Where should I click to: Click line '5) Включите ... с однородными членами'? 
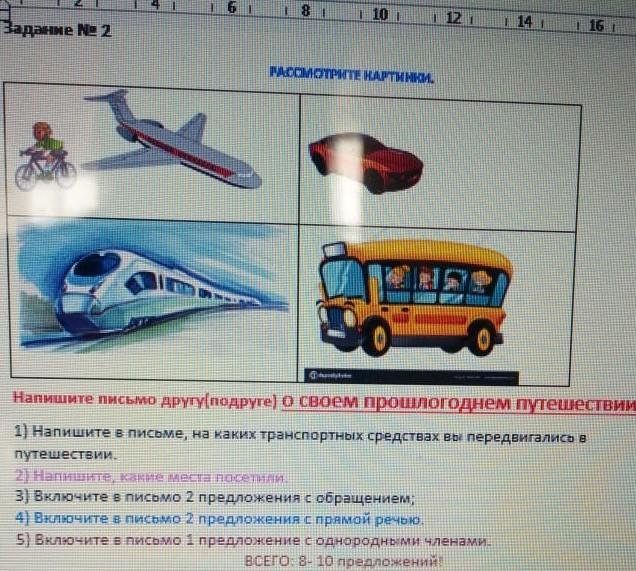(x=254, y=540)
